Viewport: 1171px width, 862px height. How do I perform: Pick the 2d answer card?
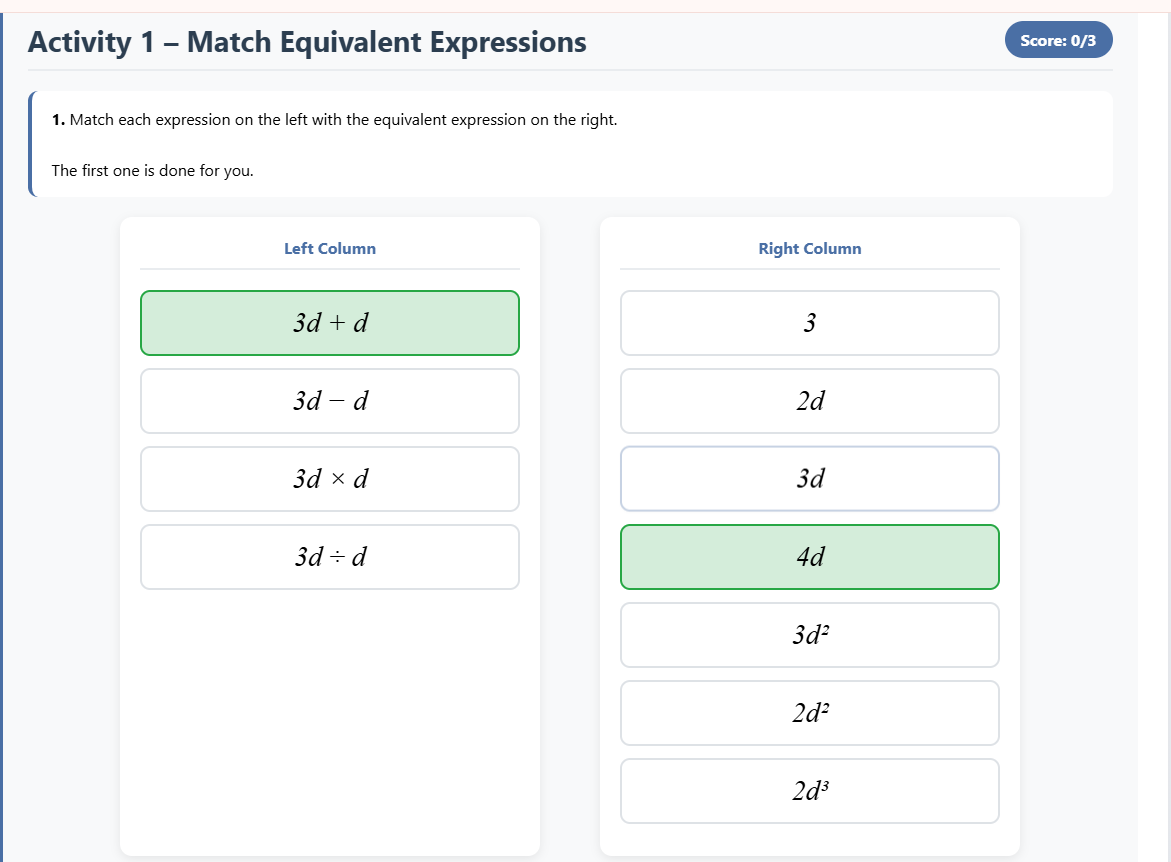point(810,401)
